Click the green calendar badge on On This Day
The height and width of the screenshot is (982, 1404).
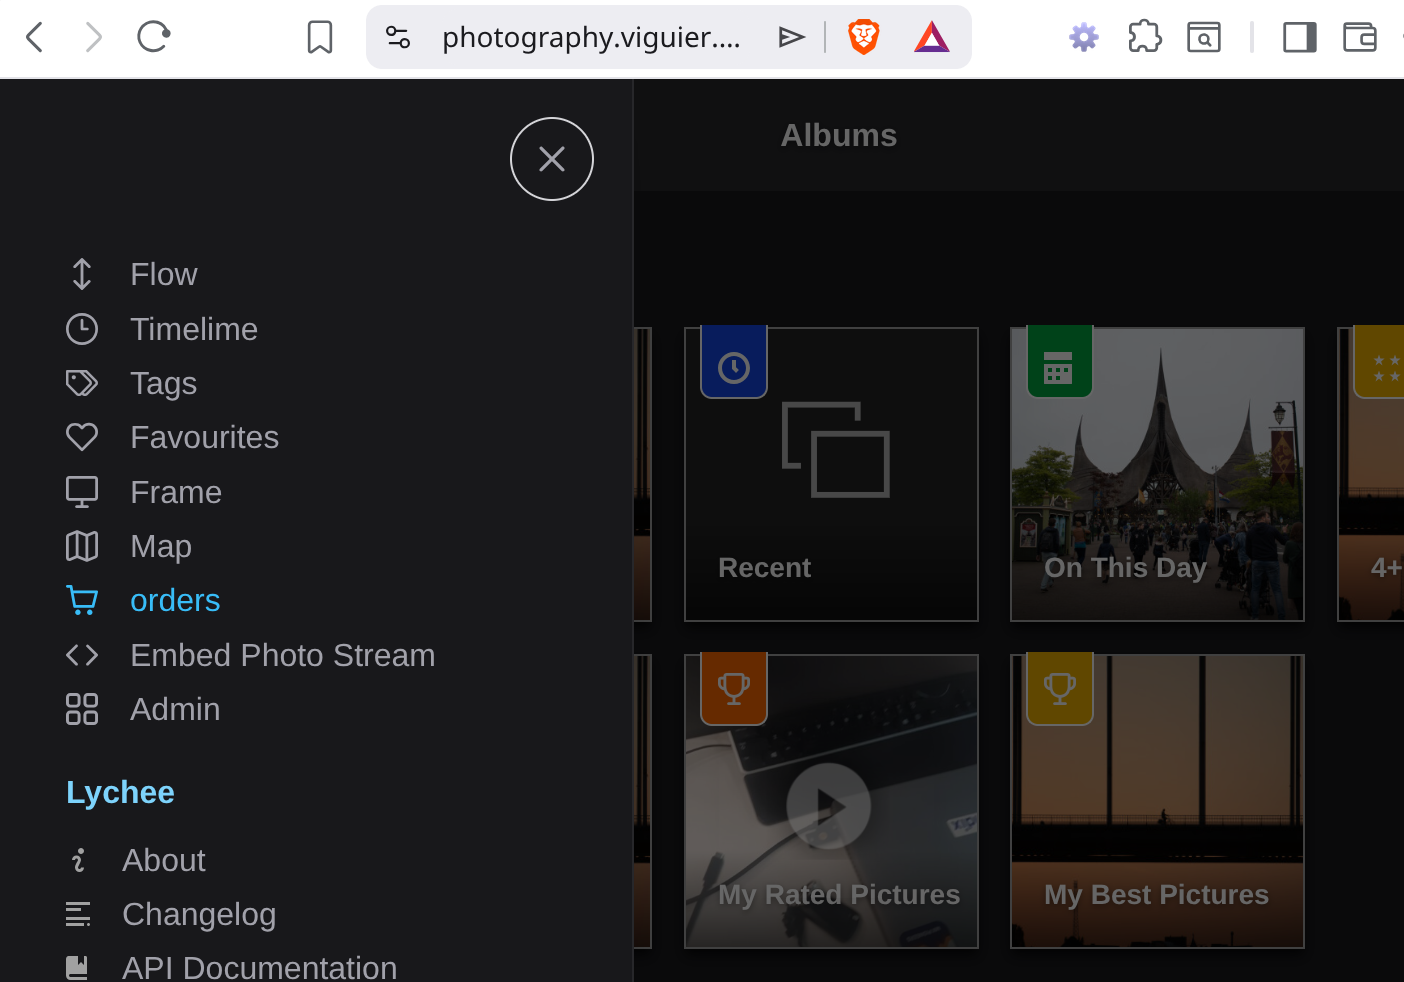(x=1059, y=363)
